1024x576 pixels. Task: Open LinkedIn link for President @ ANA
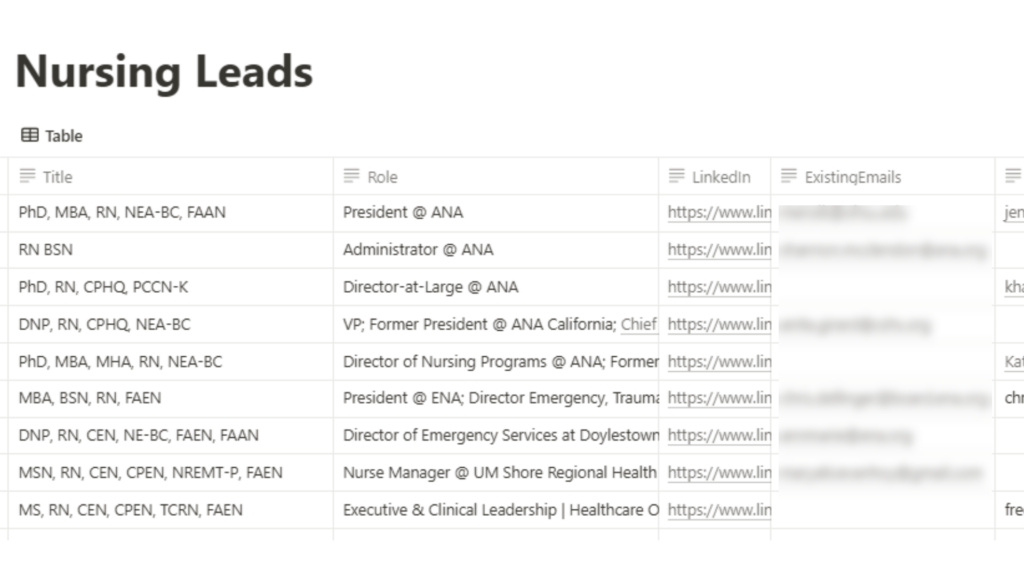pyautogui.click(x=719, y=212)
